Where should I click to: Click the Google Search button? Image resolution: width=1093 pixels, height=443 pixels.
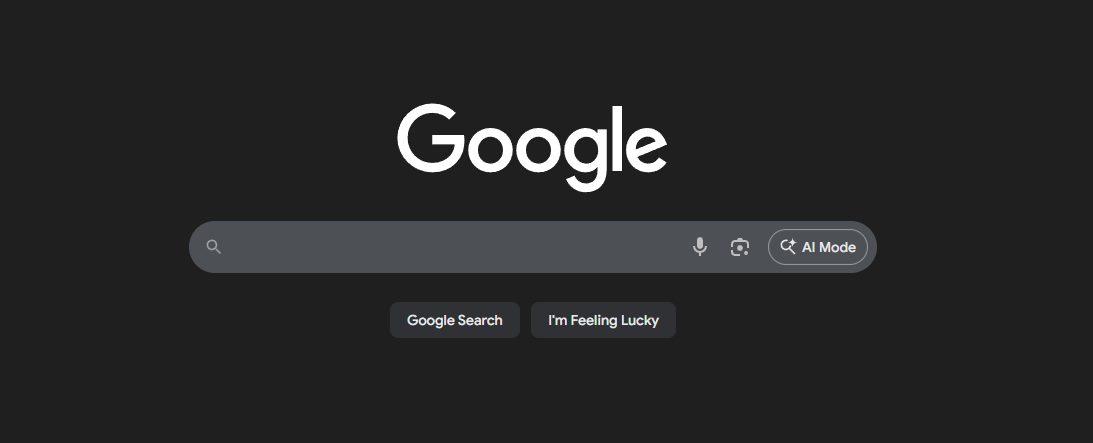click(x=454, y=320)
